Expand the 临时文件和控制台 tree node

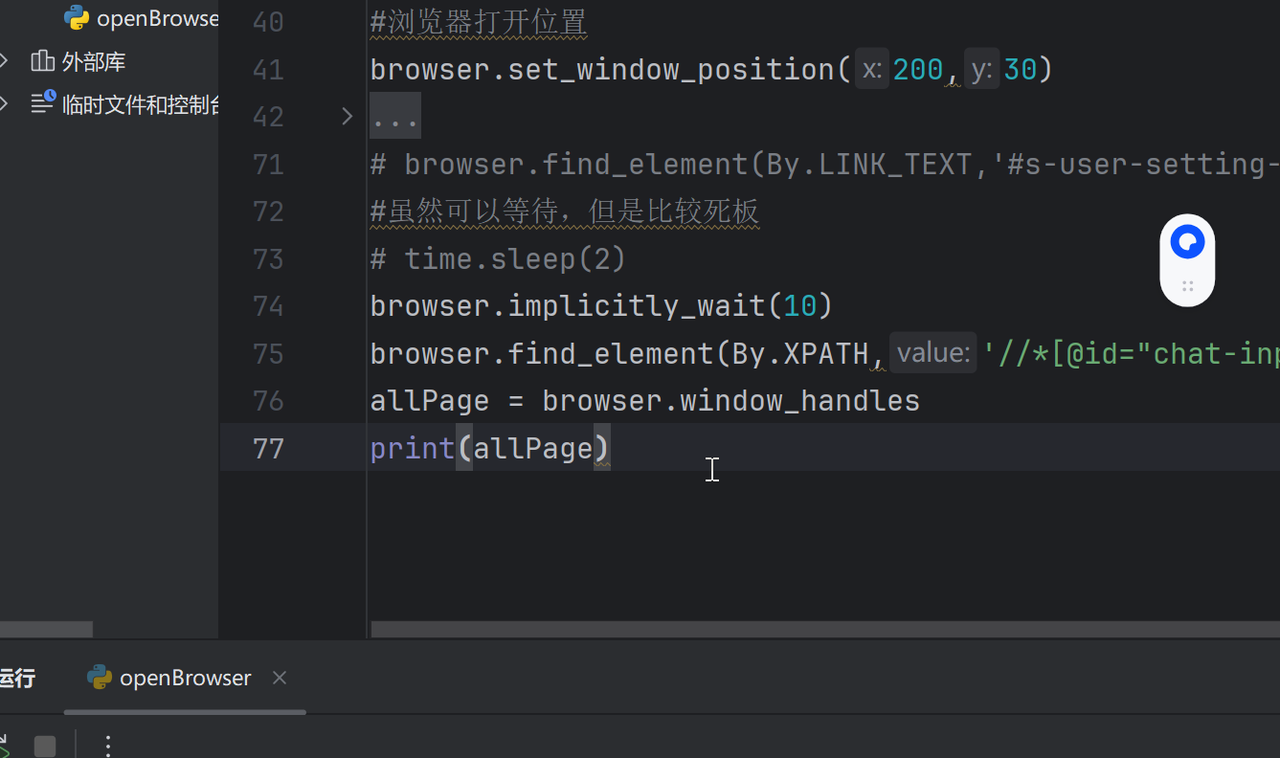click(x=5, y=104)
